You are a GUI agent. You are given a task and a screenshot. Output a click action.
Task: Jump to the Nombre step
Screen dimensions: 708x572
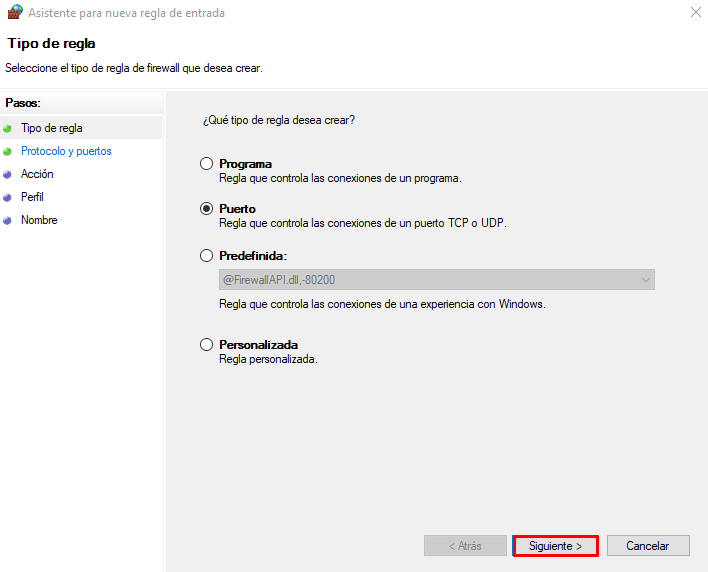(39, 220)
